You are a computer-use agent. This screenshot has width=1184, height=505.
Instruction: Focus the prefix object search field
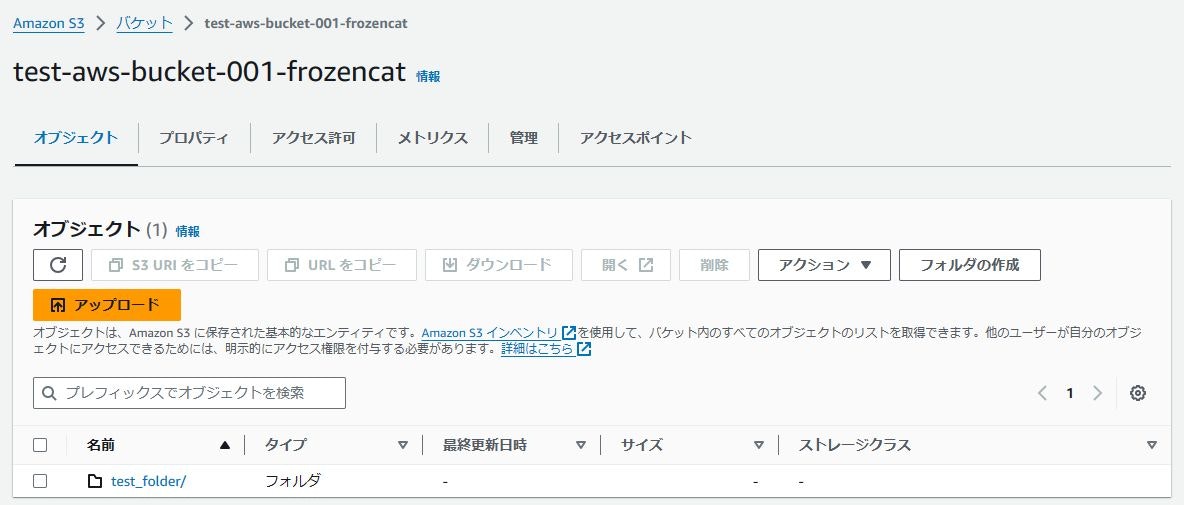point(190,393)
